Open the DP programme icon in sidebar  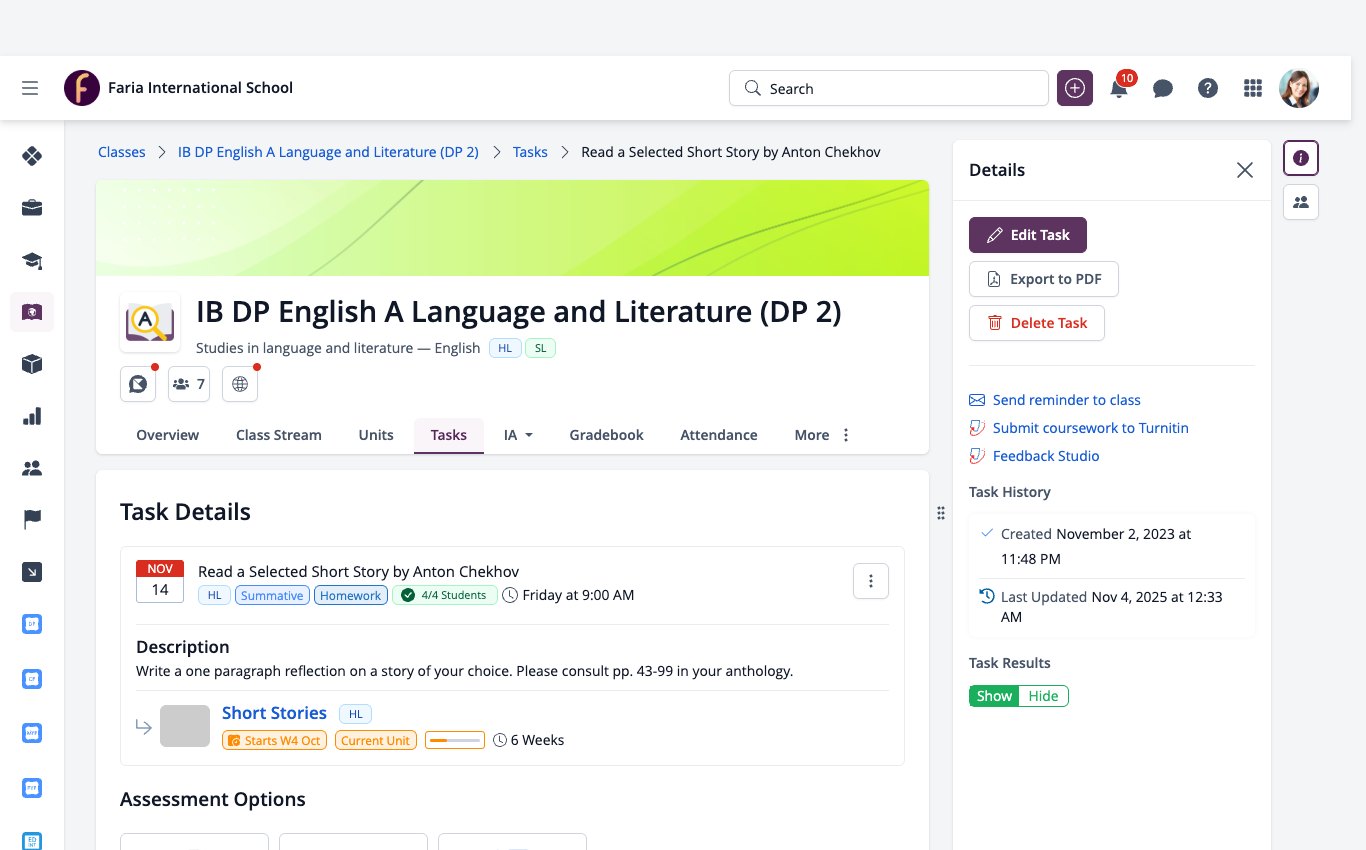pos(32,624)
